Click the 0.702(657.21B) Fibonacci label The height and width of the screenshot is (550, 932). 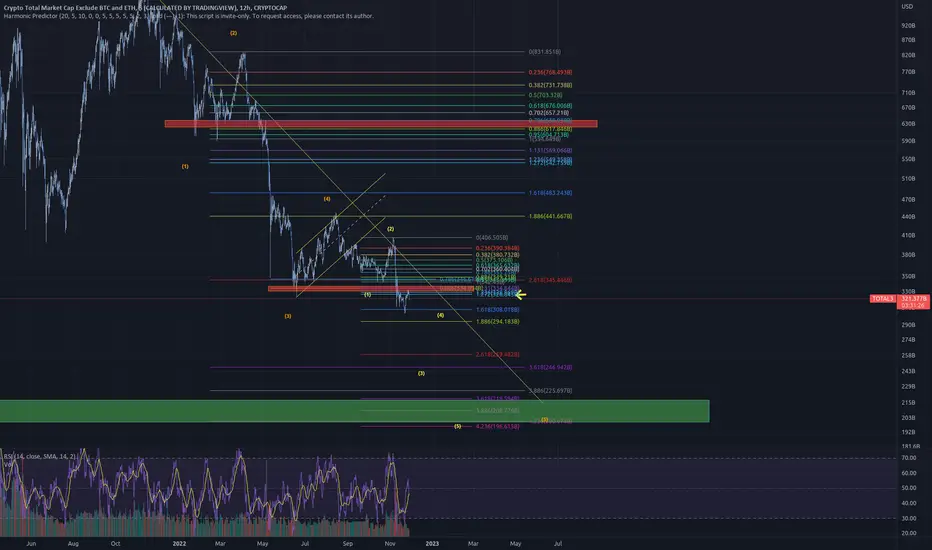549,112
